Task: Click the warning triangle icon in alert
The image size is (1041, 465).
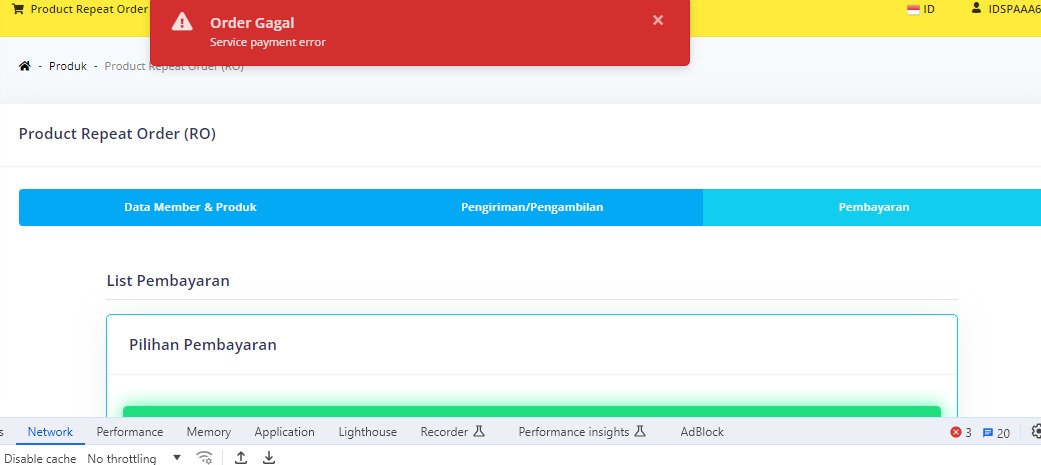Action: pos(181,22)
